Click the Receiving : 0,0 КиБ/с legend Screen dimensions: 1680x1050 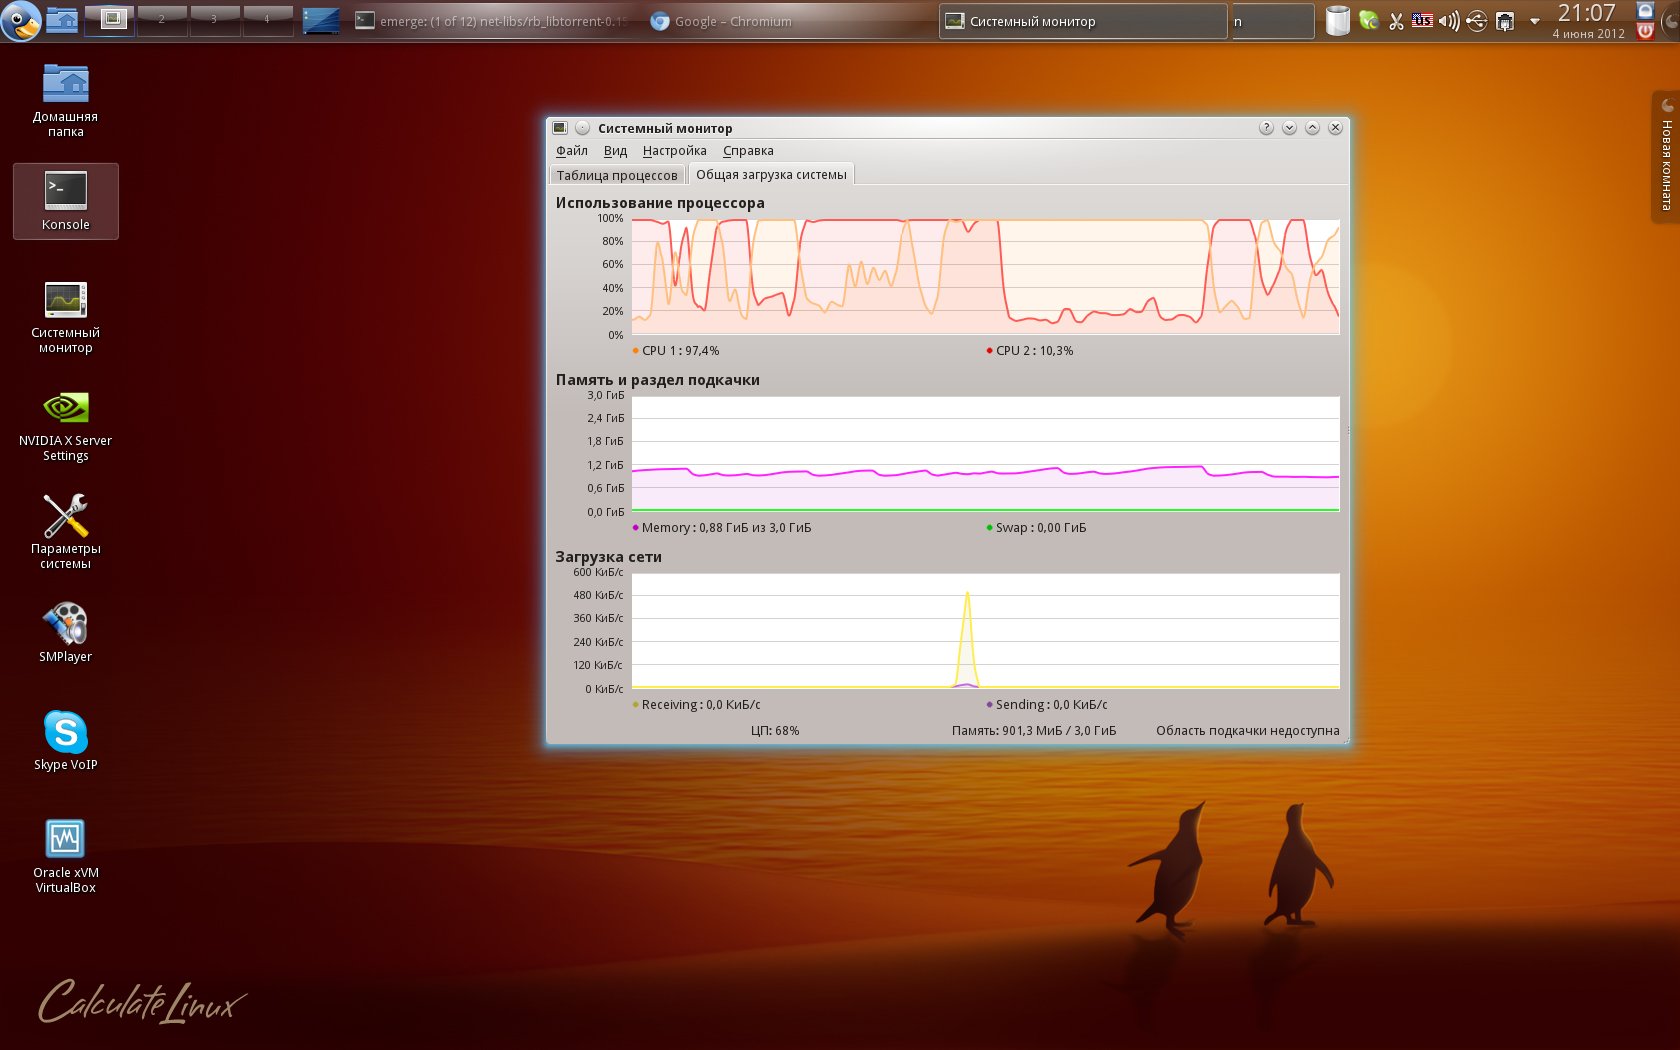pos(696,705)
